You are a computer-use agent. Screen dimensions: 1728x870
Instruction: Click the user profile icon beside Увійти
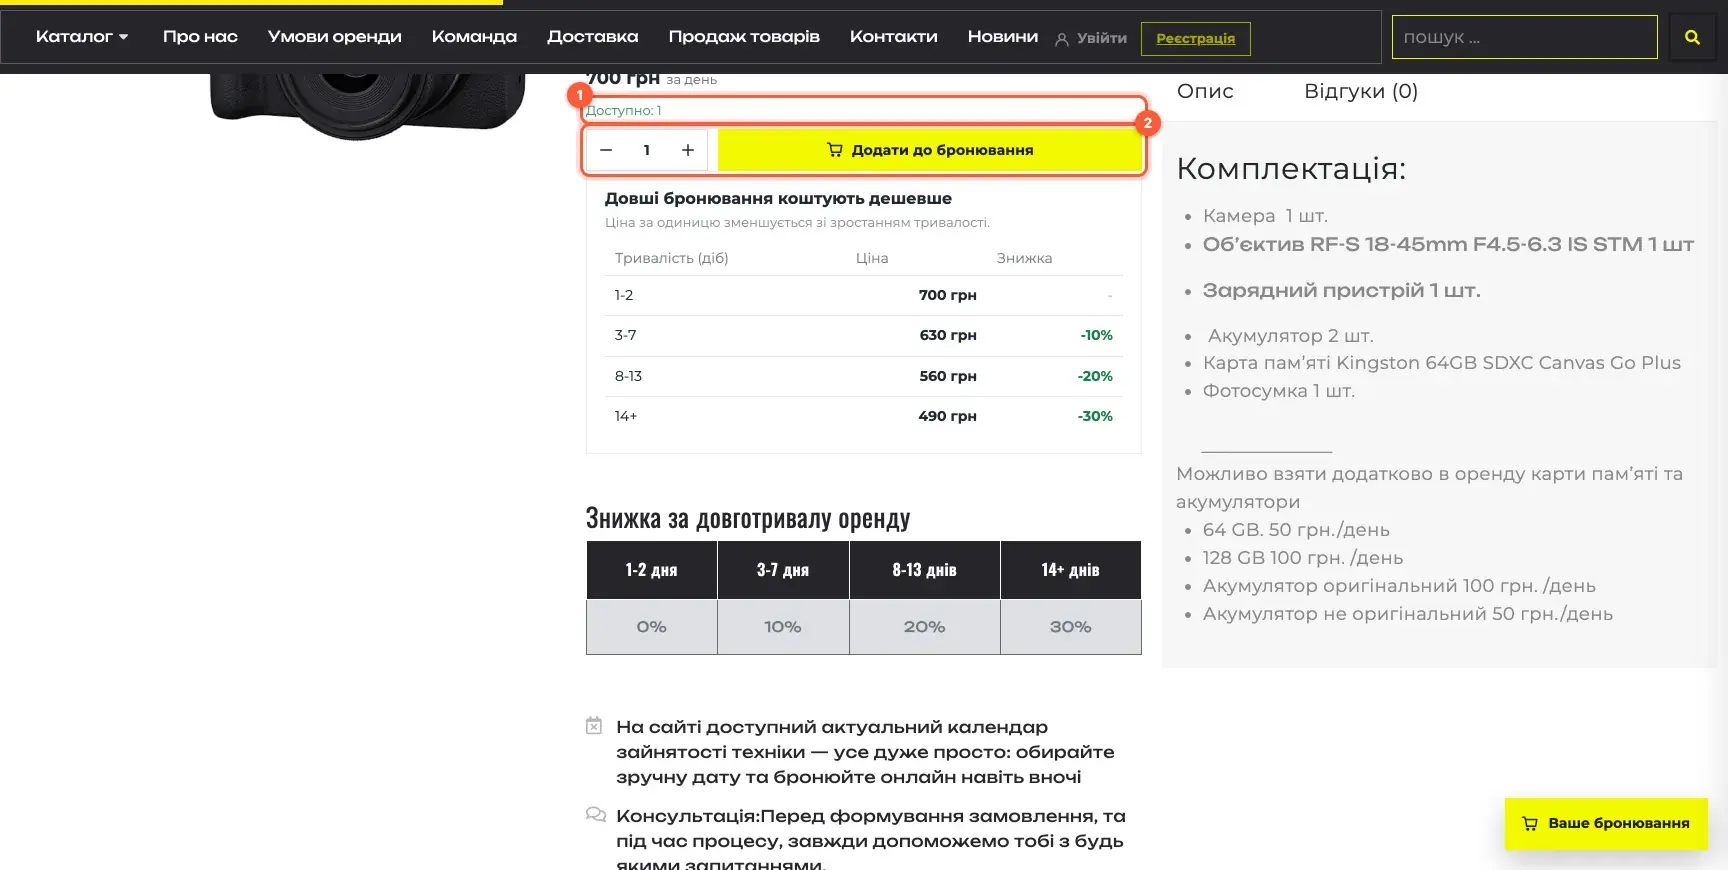tap(1062, 39)
